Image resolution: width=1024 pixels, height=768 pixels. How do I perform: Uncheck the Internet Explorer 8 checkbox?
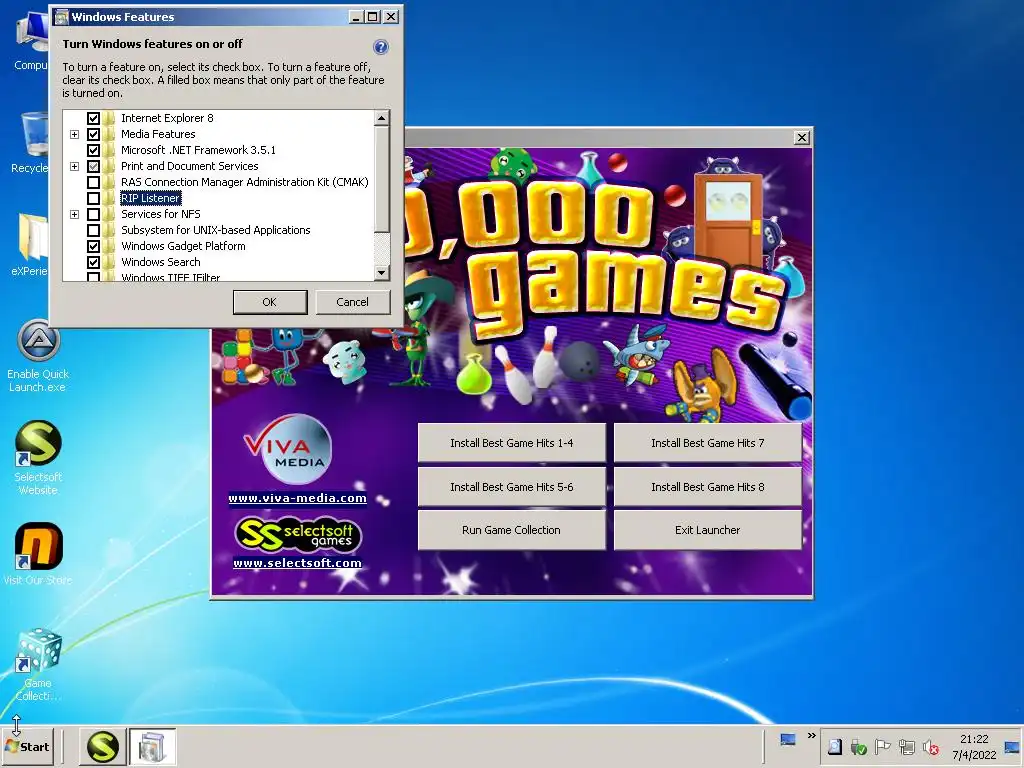[x=93, y=118]
